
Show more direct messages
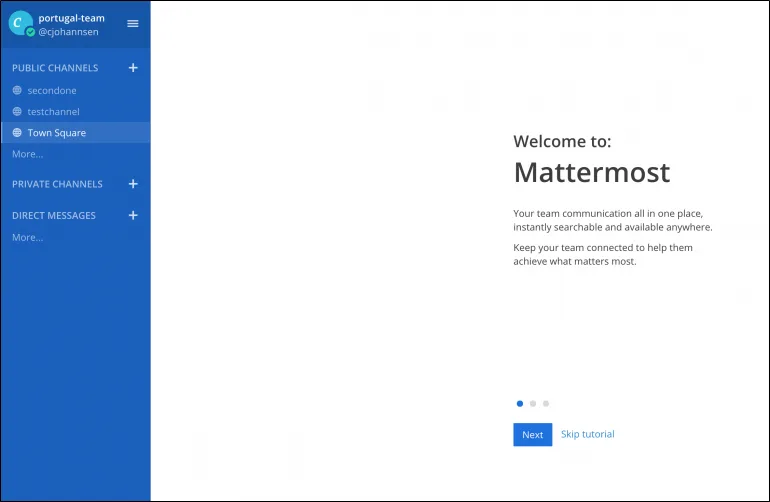(28, 237)
